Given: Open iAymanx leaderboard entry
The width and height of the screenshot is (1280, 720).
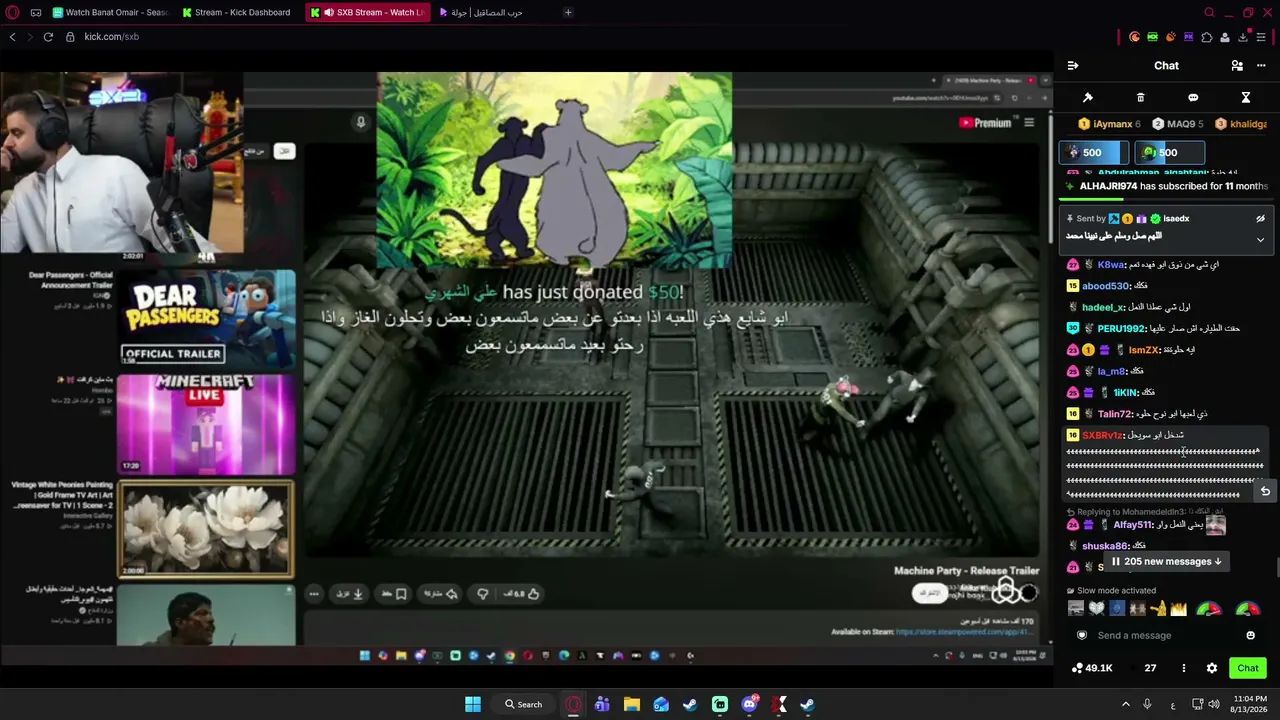Looking at the screenshot, I should point(1109,124).
